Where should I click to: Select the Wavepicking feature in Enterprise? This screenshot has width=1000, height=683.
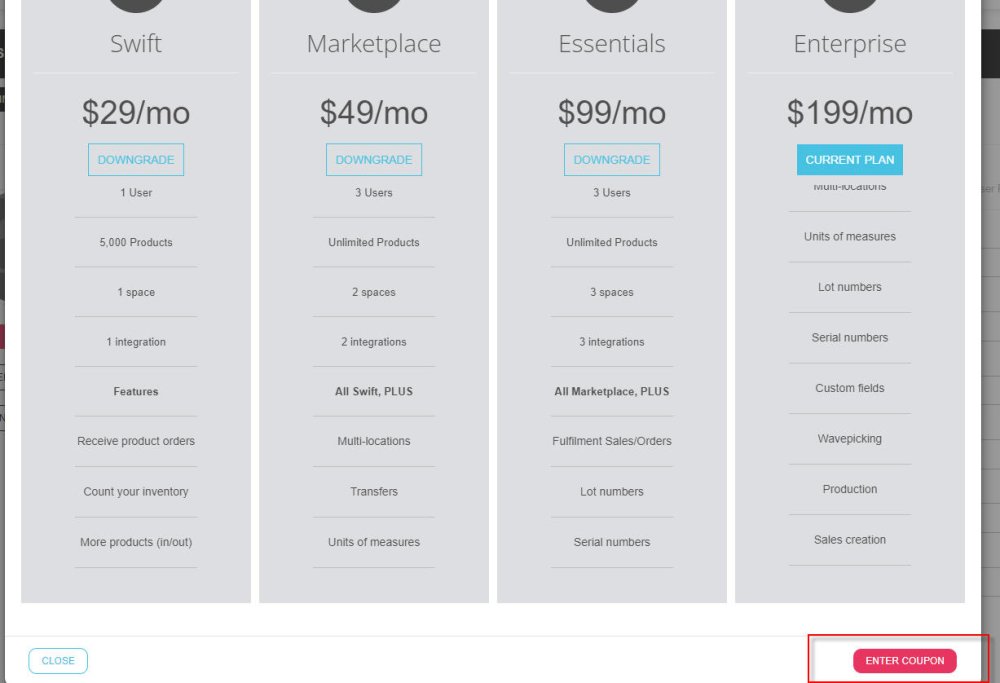[850, 439]
